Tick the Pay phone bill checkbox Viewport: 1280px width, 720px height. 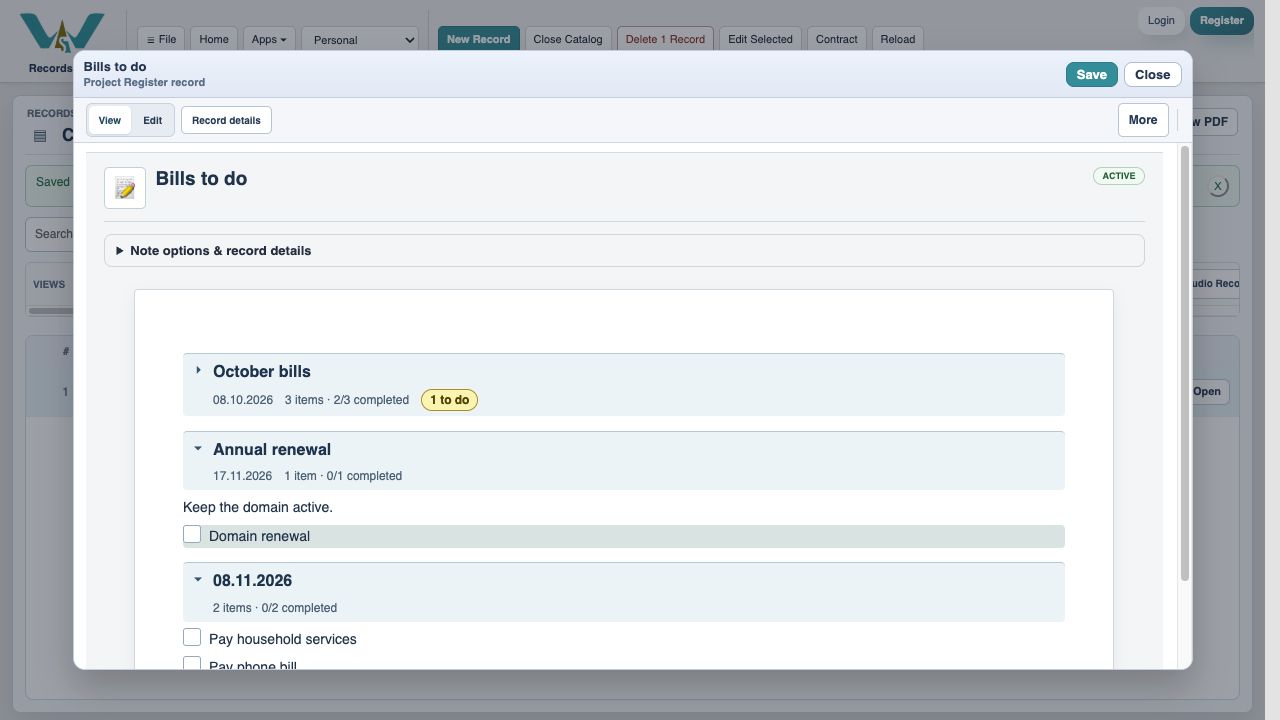click(192, 664)
